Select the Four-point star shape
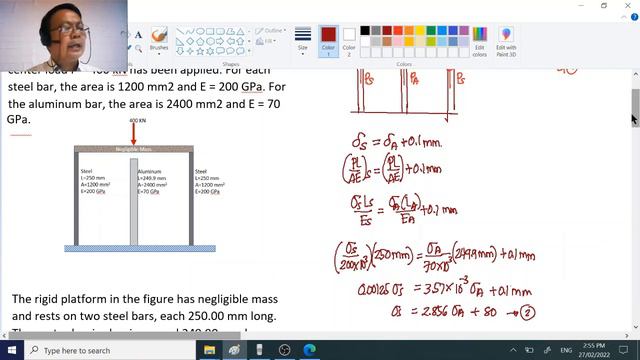The width and height of the screenshot is (640, 360). [190, 51]
